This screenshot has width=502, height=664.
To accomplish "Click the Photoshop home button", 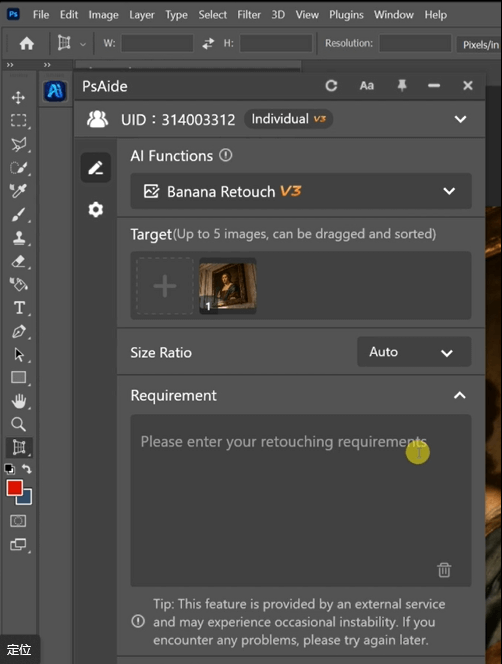I will click(x=26, y=43).
